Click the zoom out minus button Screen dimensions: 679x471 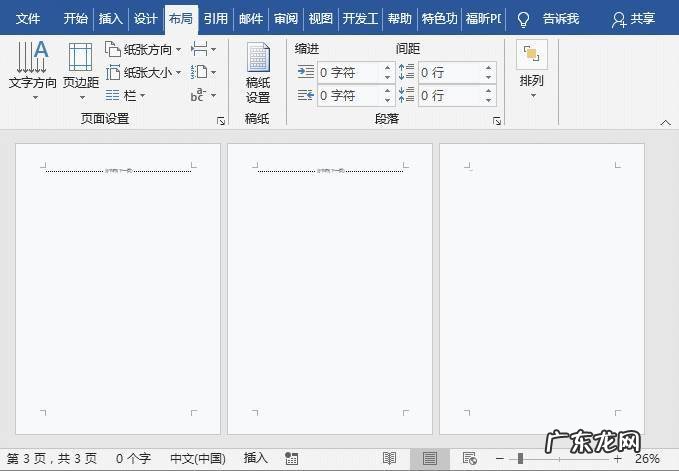[x=500, y=458]
